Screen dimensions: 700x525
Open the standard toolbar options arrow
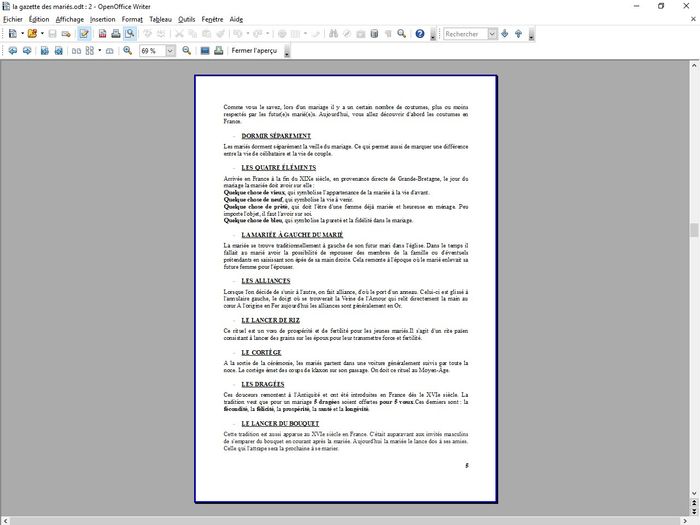433,34
